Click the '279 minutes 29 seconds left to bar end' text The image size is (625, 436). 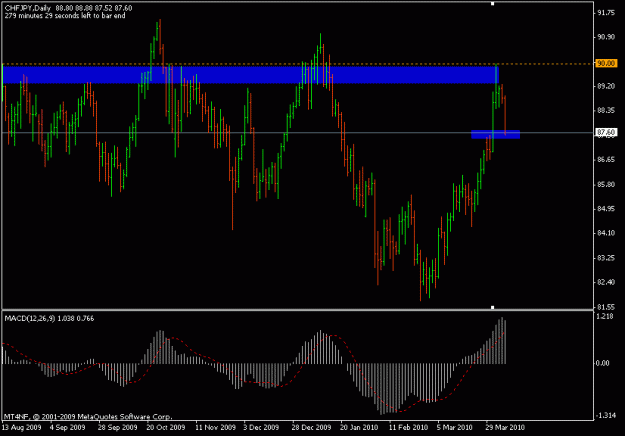(65, 16)
